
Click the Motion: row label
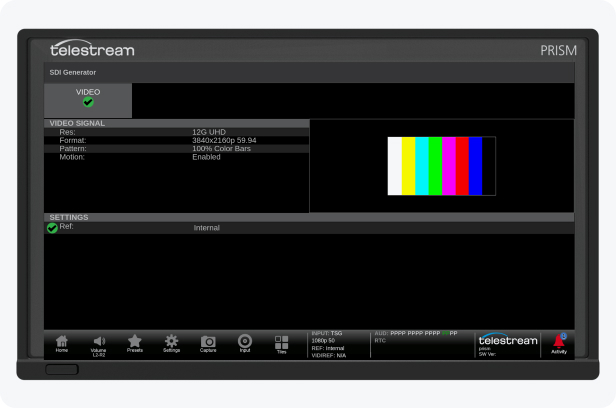click(x=72, y=157)
